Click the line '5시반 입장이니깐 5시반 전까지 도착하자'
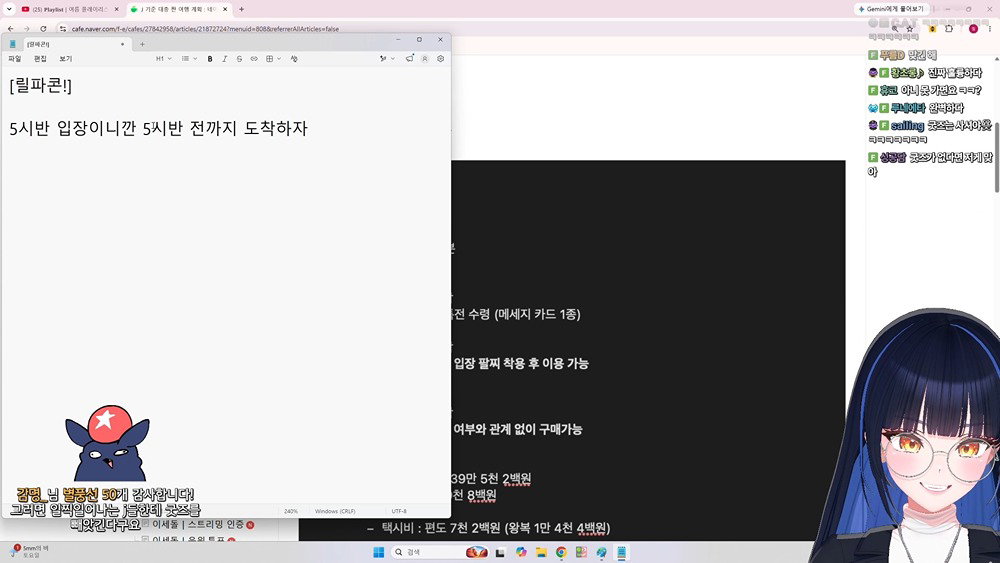The image size is (1000, 563). [x=158, y=128]
